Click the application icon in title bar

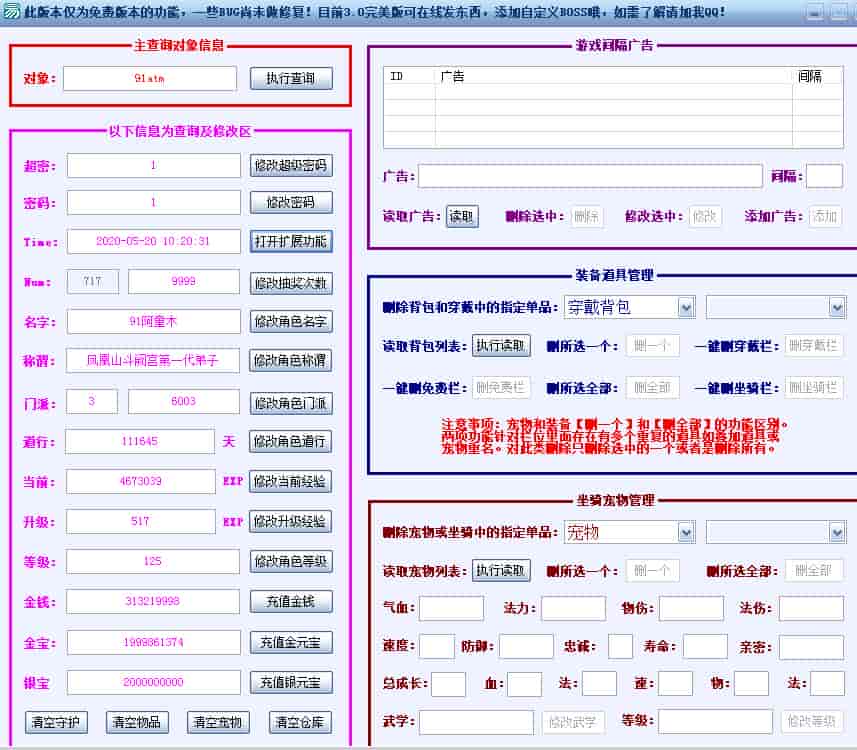coord(11,13)
